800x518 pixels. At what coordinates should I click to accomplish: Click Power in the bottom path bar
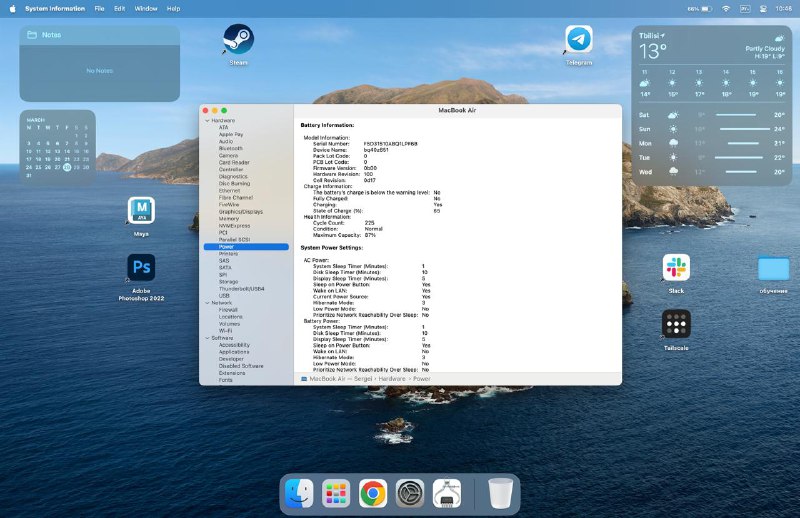click(421, 379)
